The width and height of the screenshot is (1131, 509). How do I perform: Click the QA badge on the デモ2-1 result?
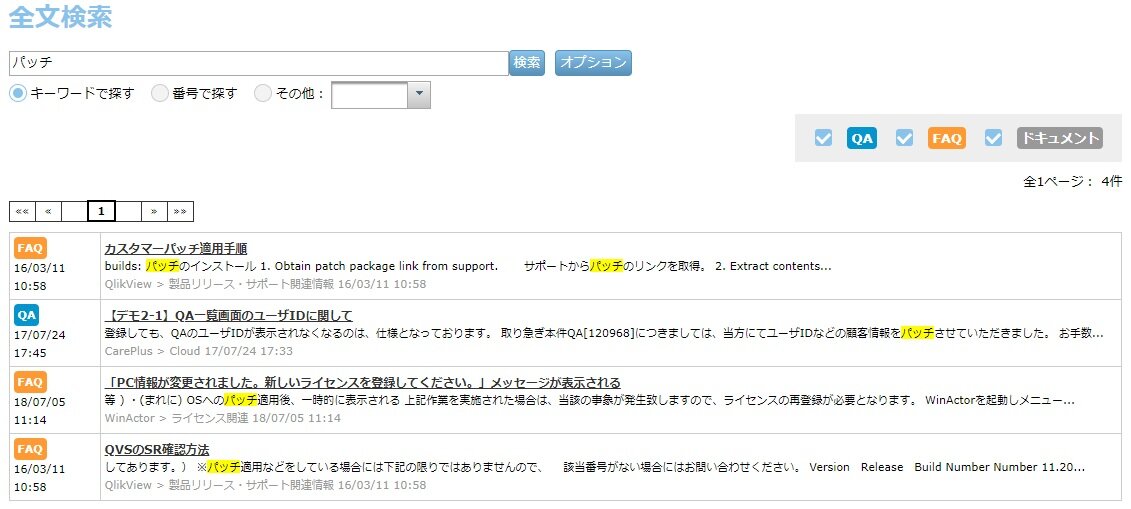click(x=27, y=315)
